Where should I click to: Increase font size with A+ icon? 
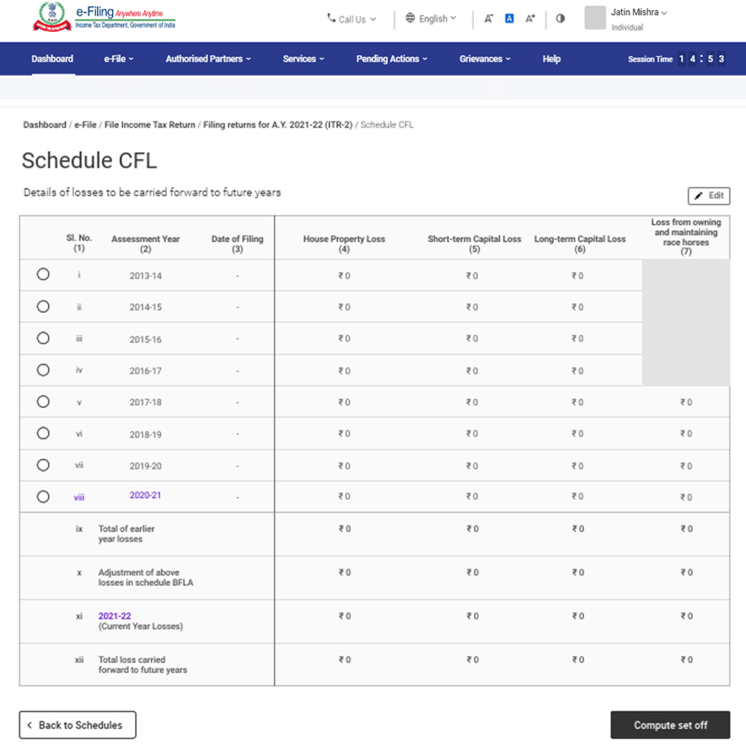click(530, 18)
